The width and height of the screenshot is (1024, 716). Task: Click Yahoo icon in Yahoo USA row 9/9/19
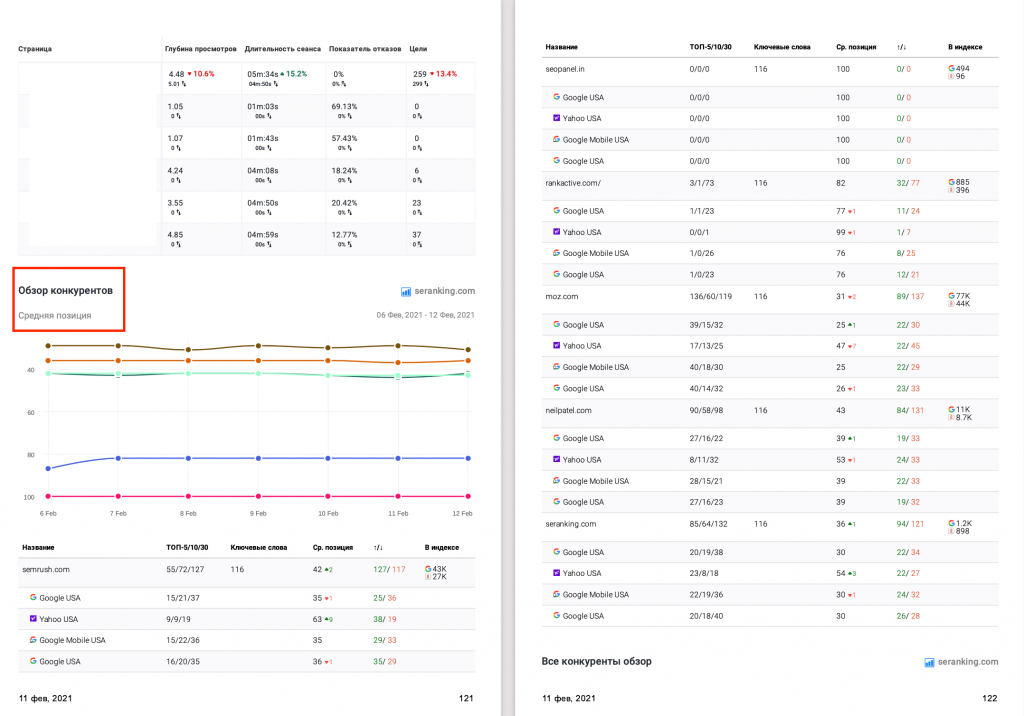pyautogui.click(x=33, y=619)
